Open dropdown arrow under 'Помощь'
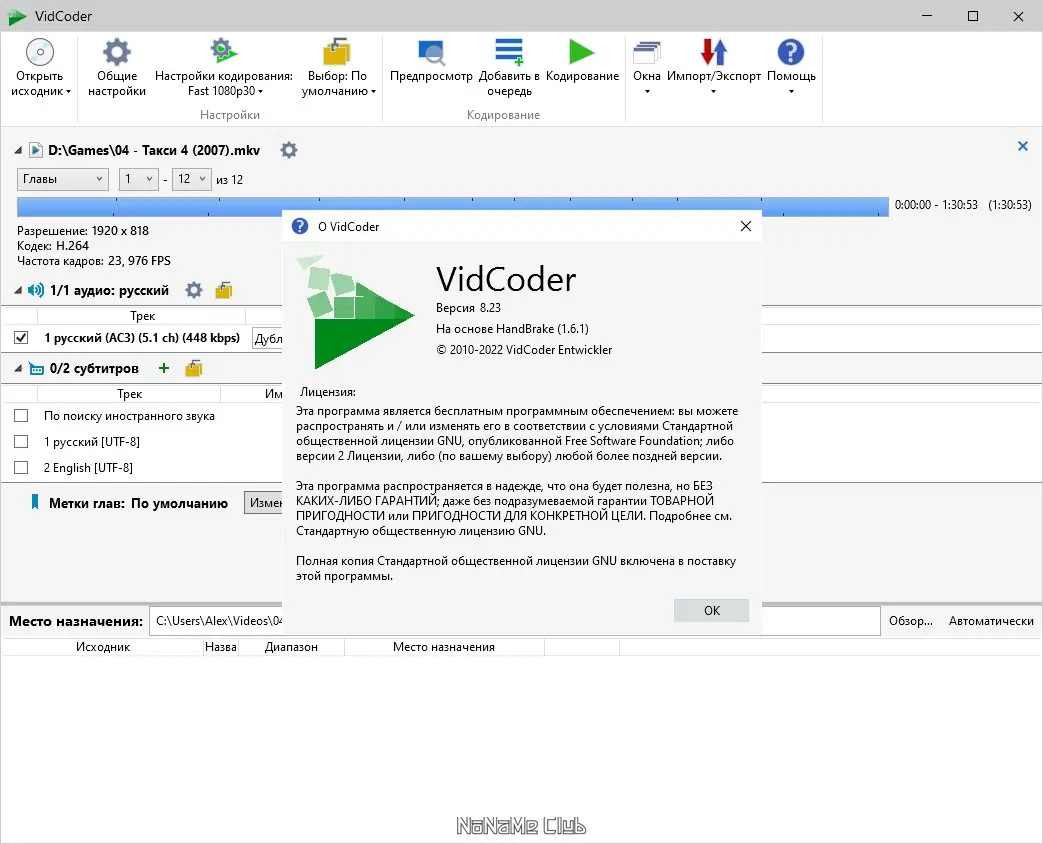This screenshot has width=1043, height=844. pyautogui.click(x=791, y=92)
